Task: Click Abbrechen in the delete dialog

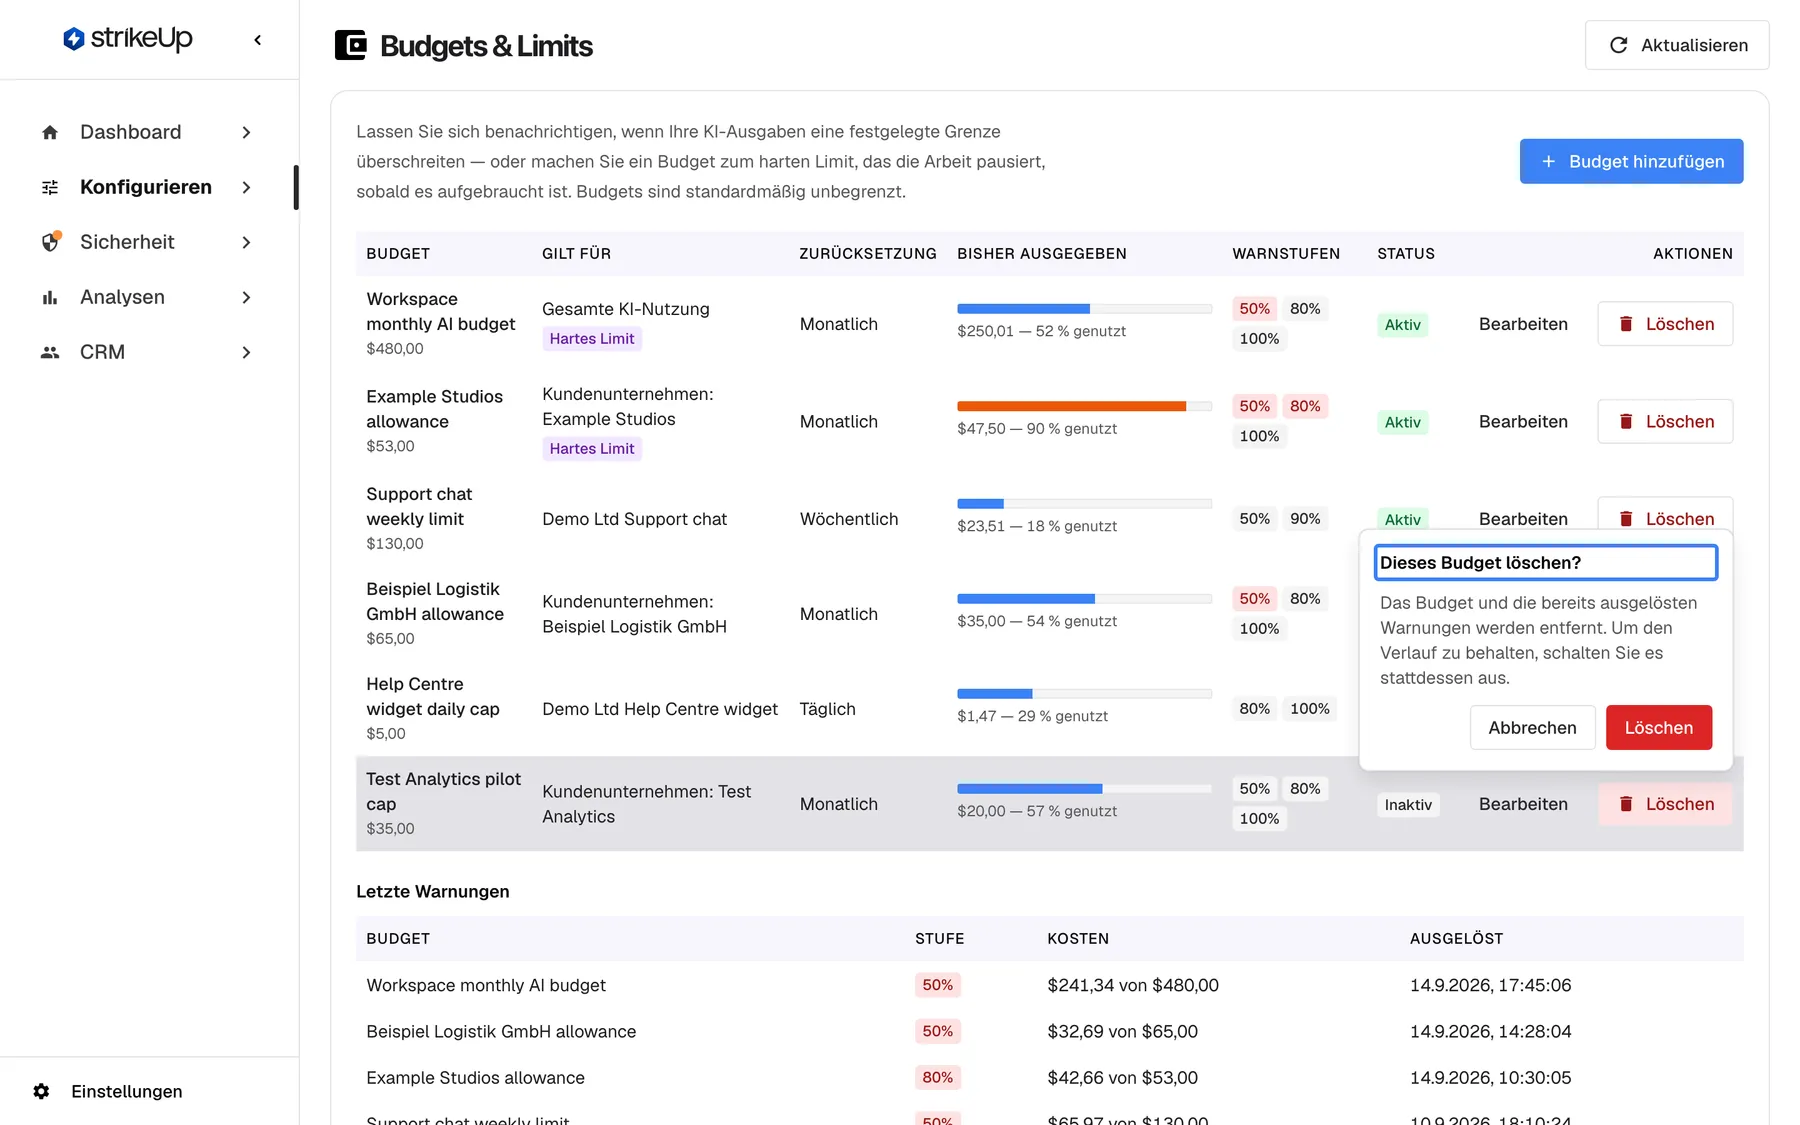Action: 1532,727
